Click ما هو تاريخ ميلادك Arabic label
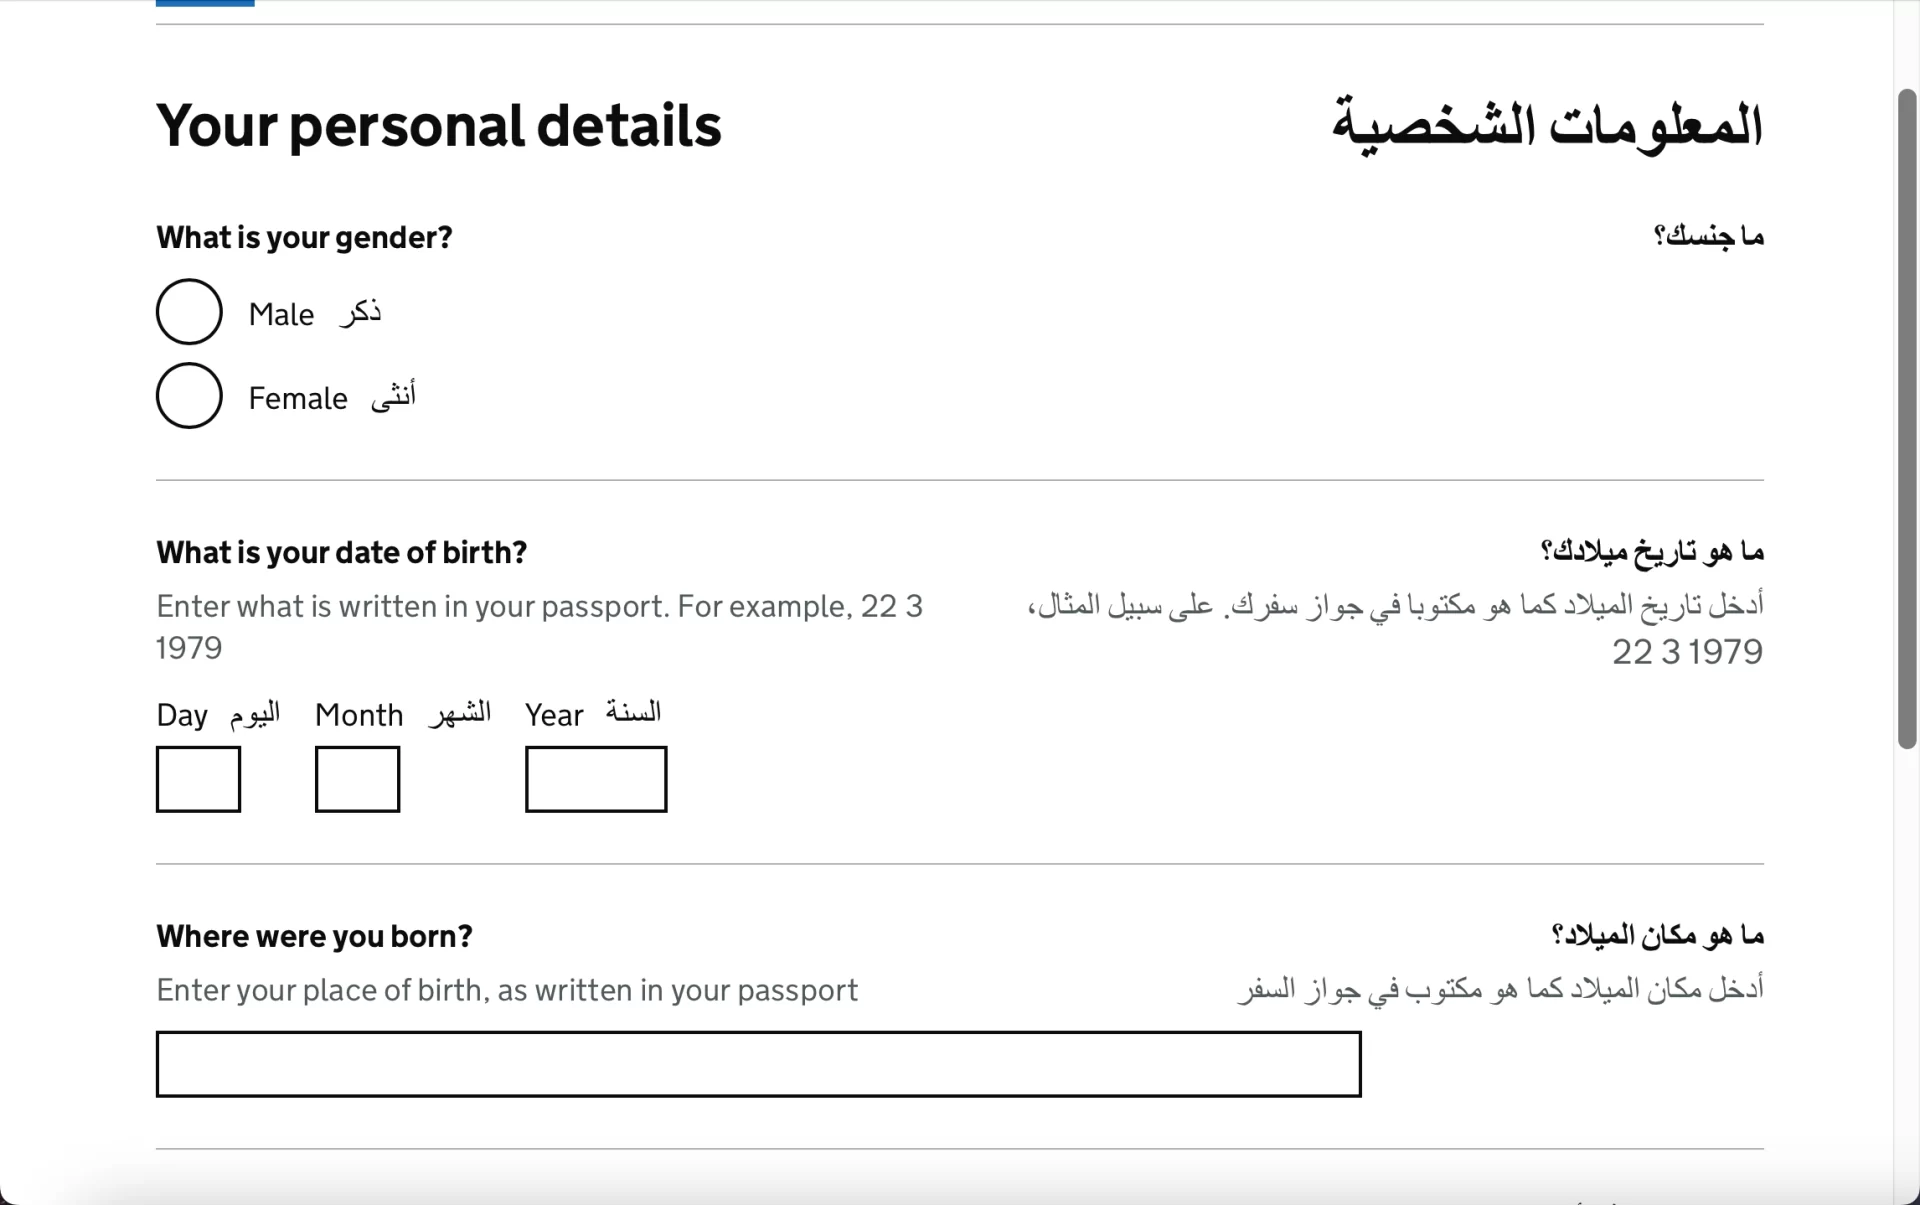 point(1652,551)
